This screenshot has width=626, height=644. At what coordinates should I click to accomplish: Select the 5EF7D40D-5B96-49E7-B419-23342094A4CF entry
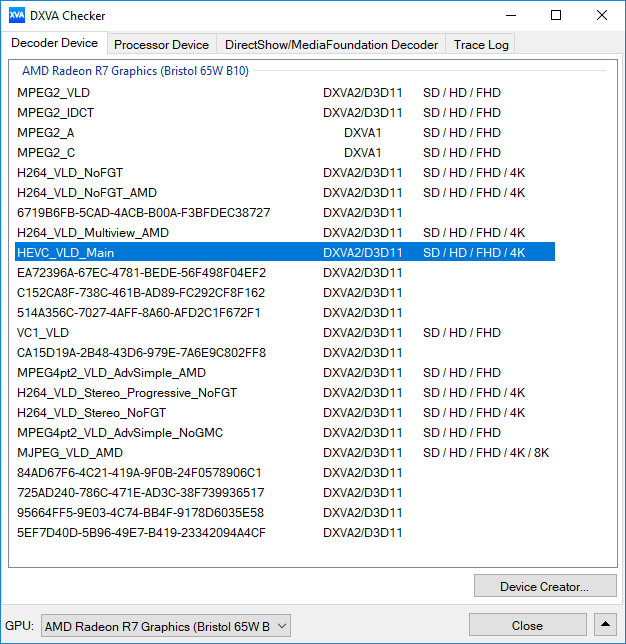point(285,533)
